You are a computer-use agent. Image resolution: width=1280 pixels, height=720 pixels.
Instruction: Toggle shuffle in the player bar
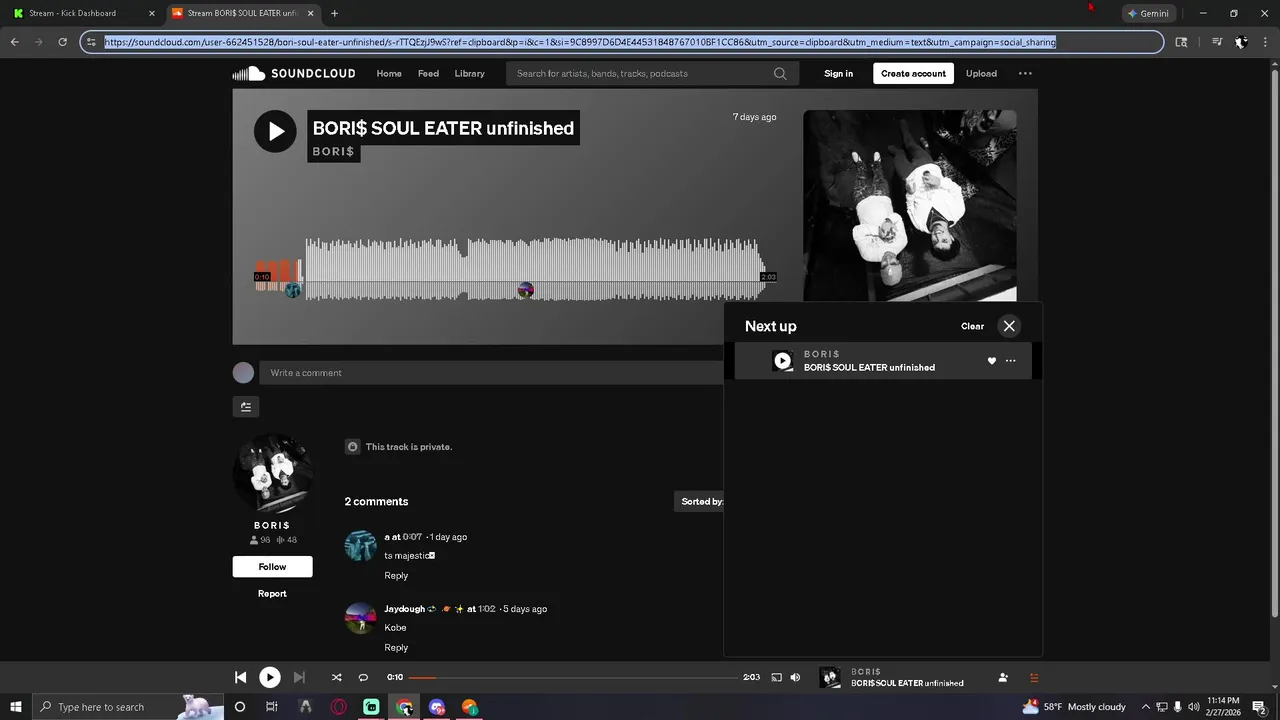pos(336,677)
